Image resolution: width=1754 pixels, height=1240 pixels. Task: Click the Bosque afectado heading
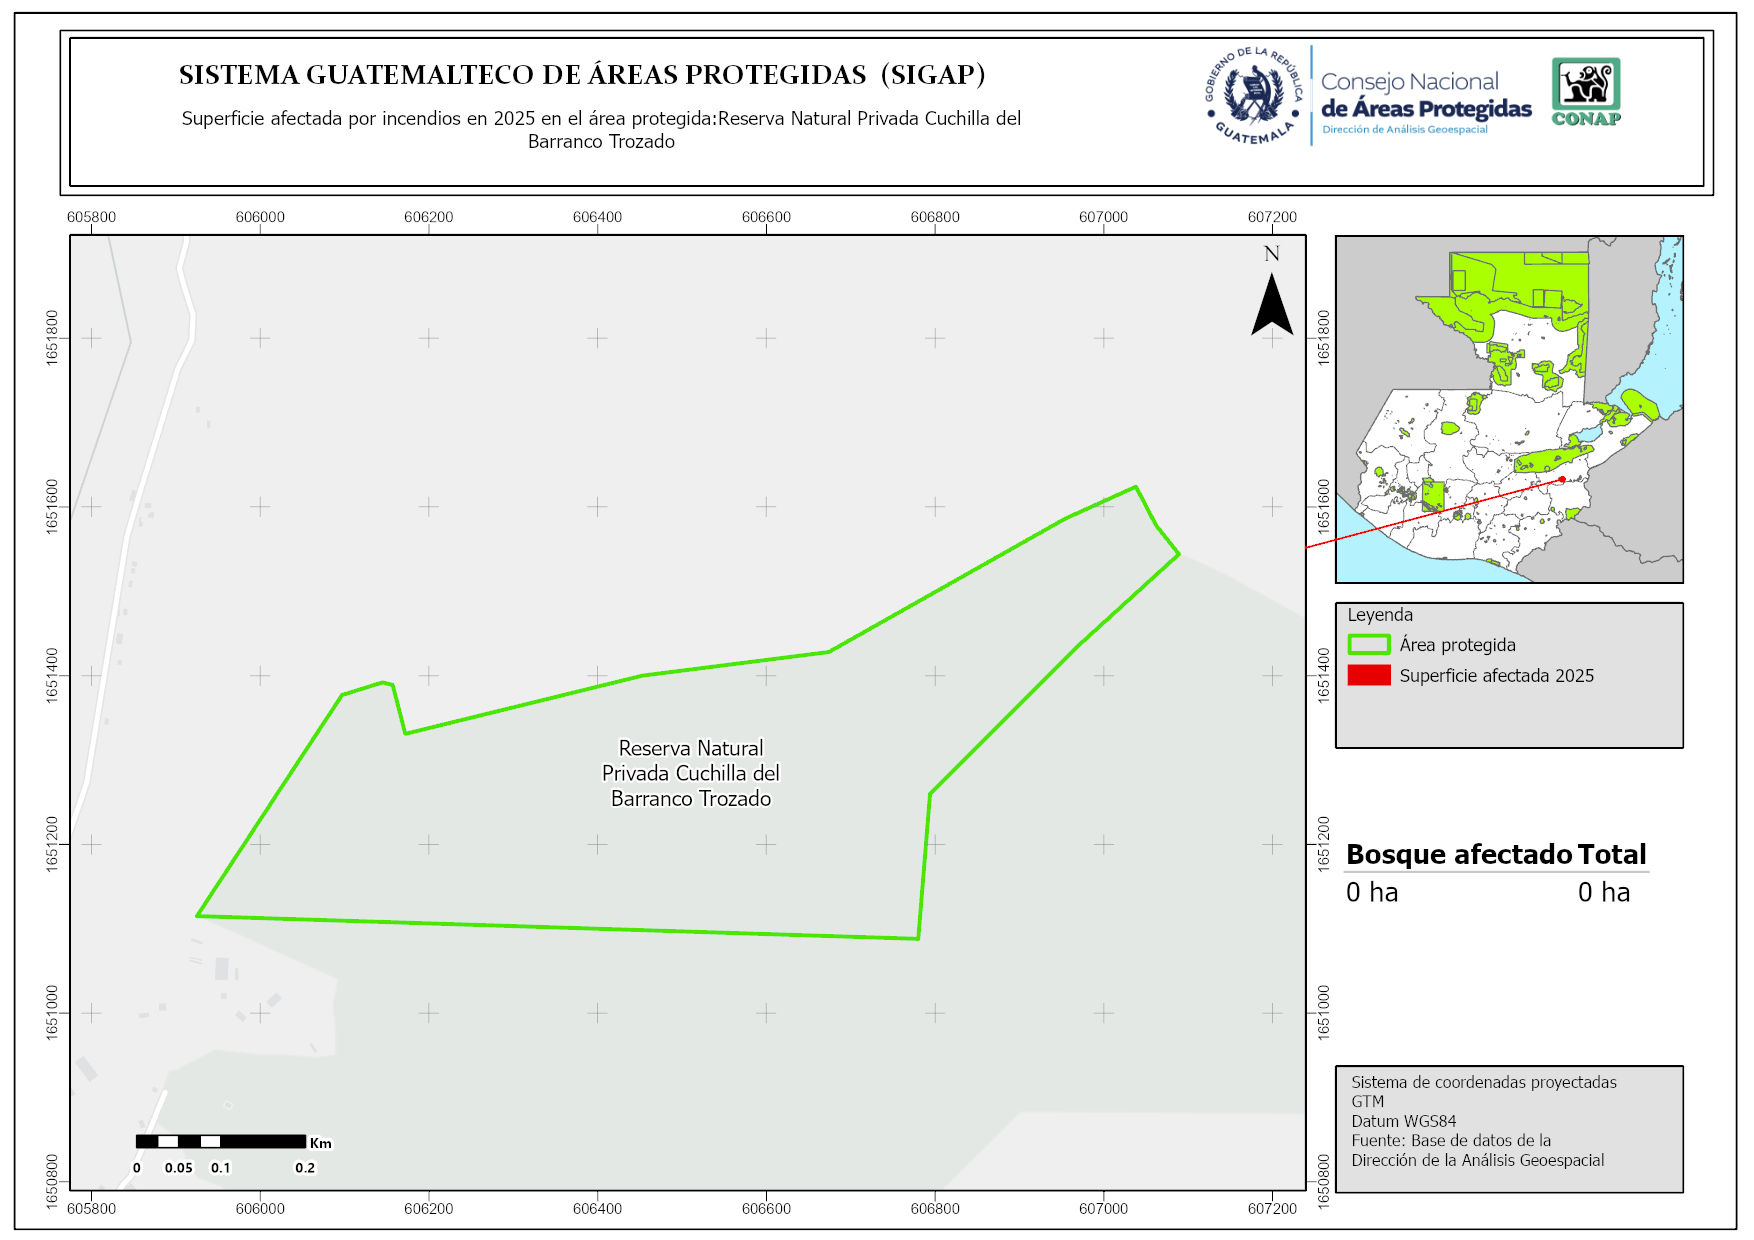click(1459, 854)
